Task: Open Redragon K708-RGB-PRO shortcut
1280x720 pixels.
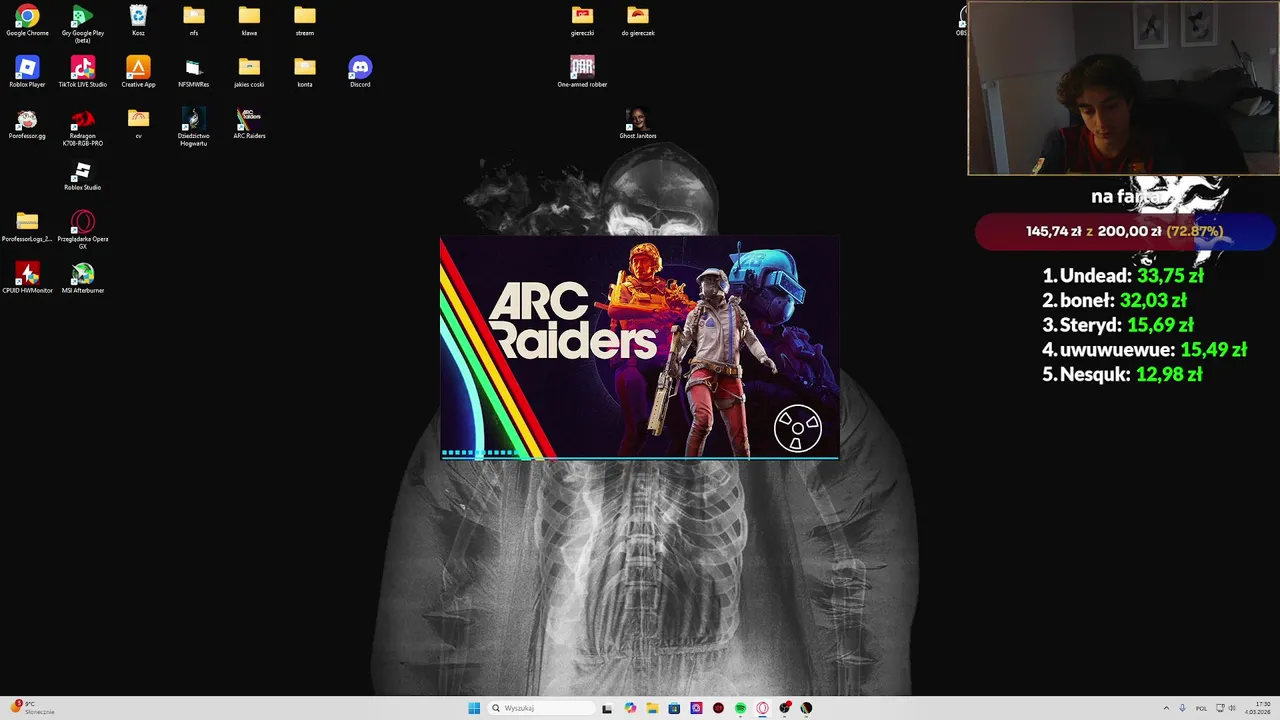Action: point(83,127)
